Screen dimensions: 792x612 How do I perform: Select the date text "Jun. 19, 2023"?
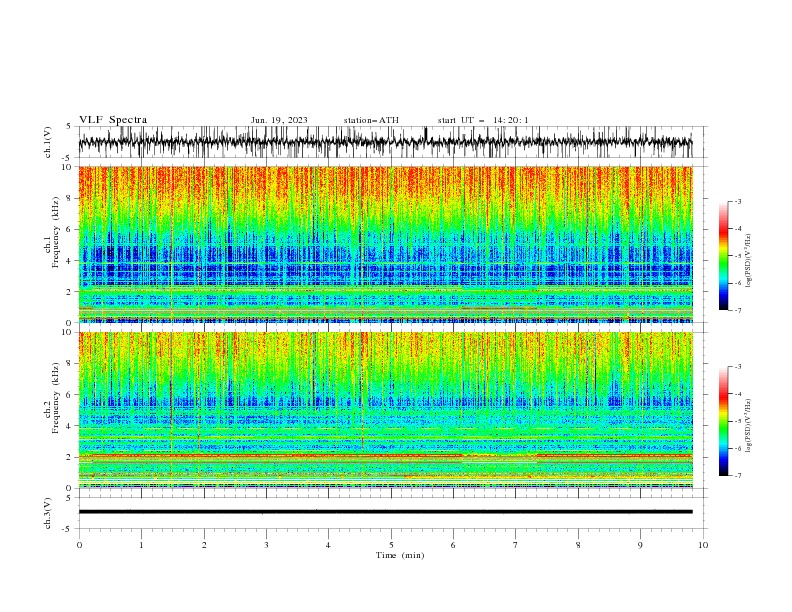tap(279, 120)
